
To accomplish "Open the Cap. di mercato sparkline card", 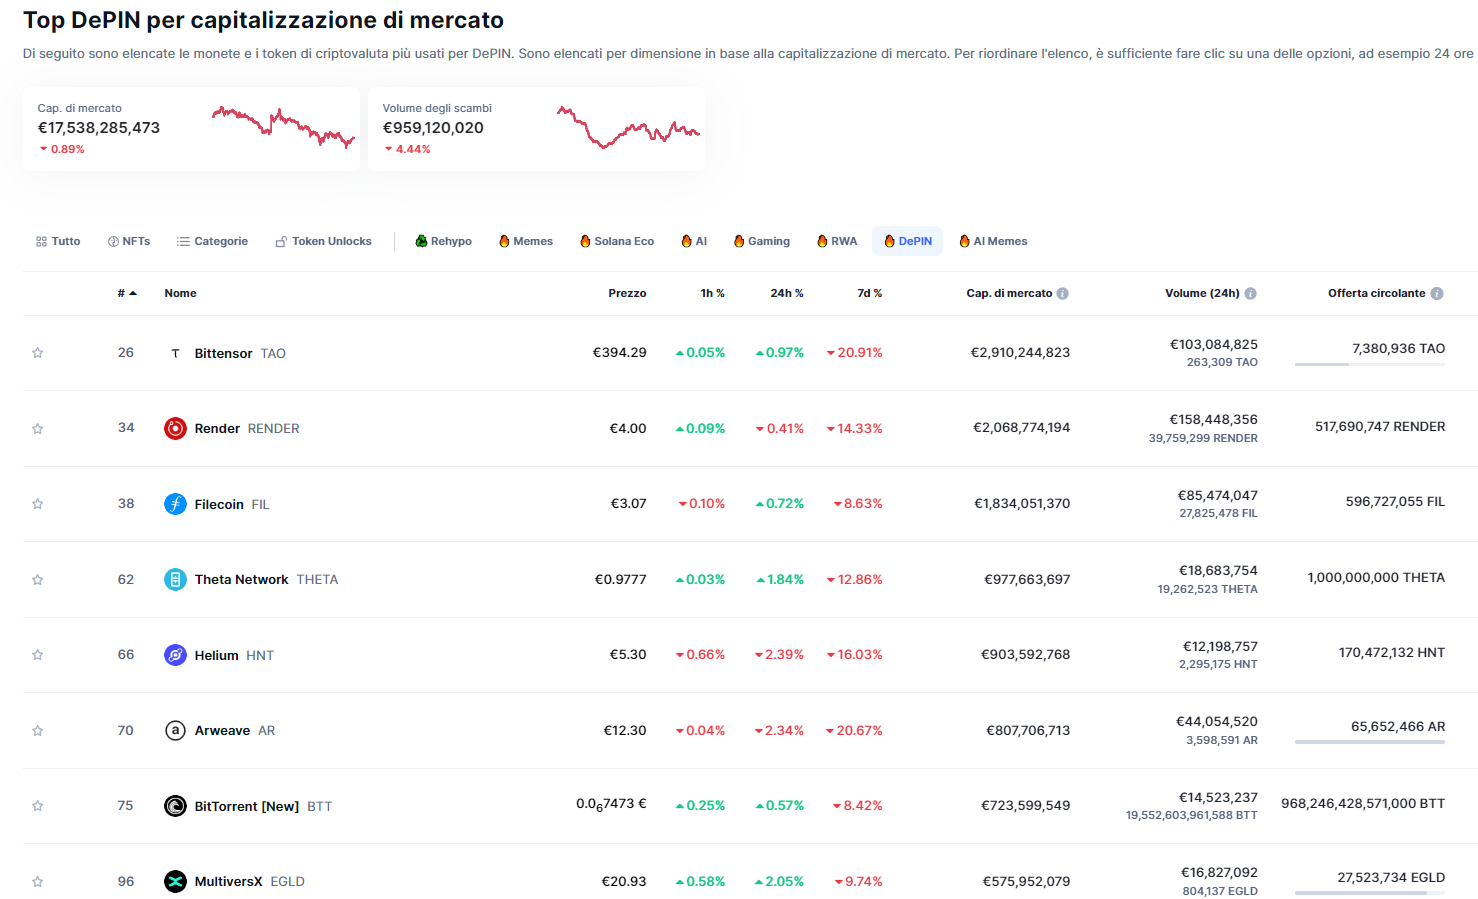I will [191, 129].
